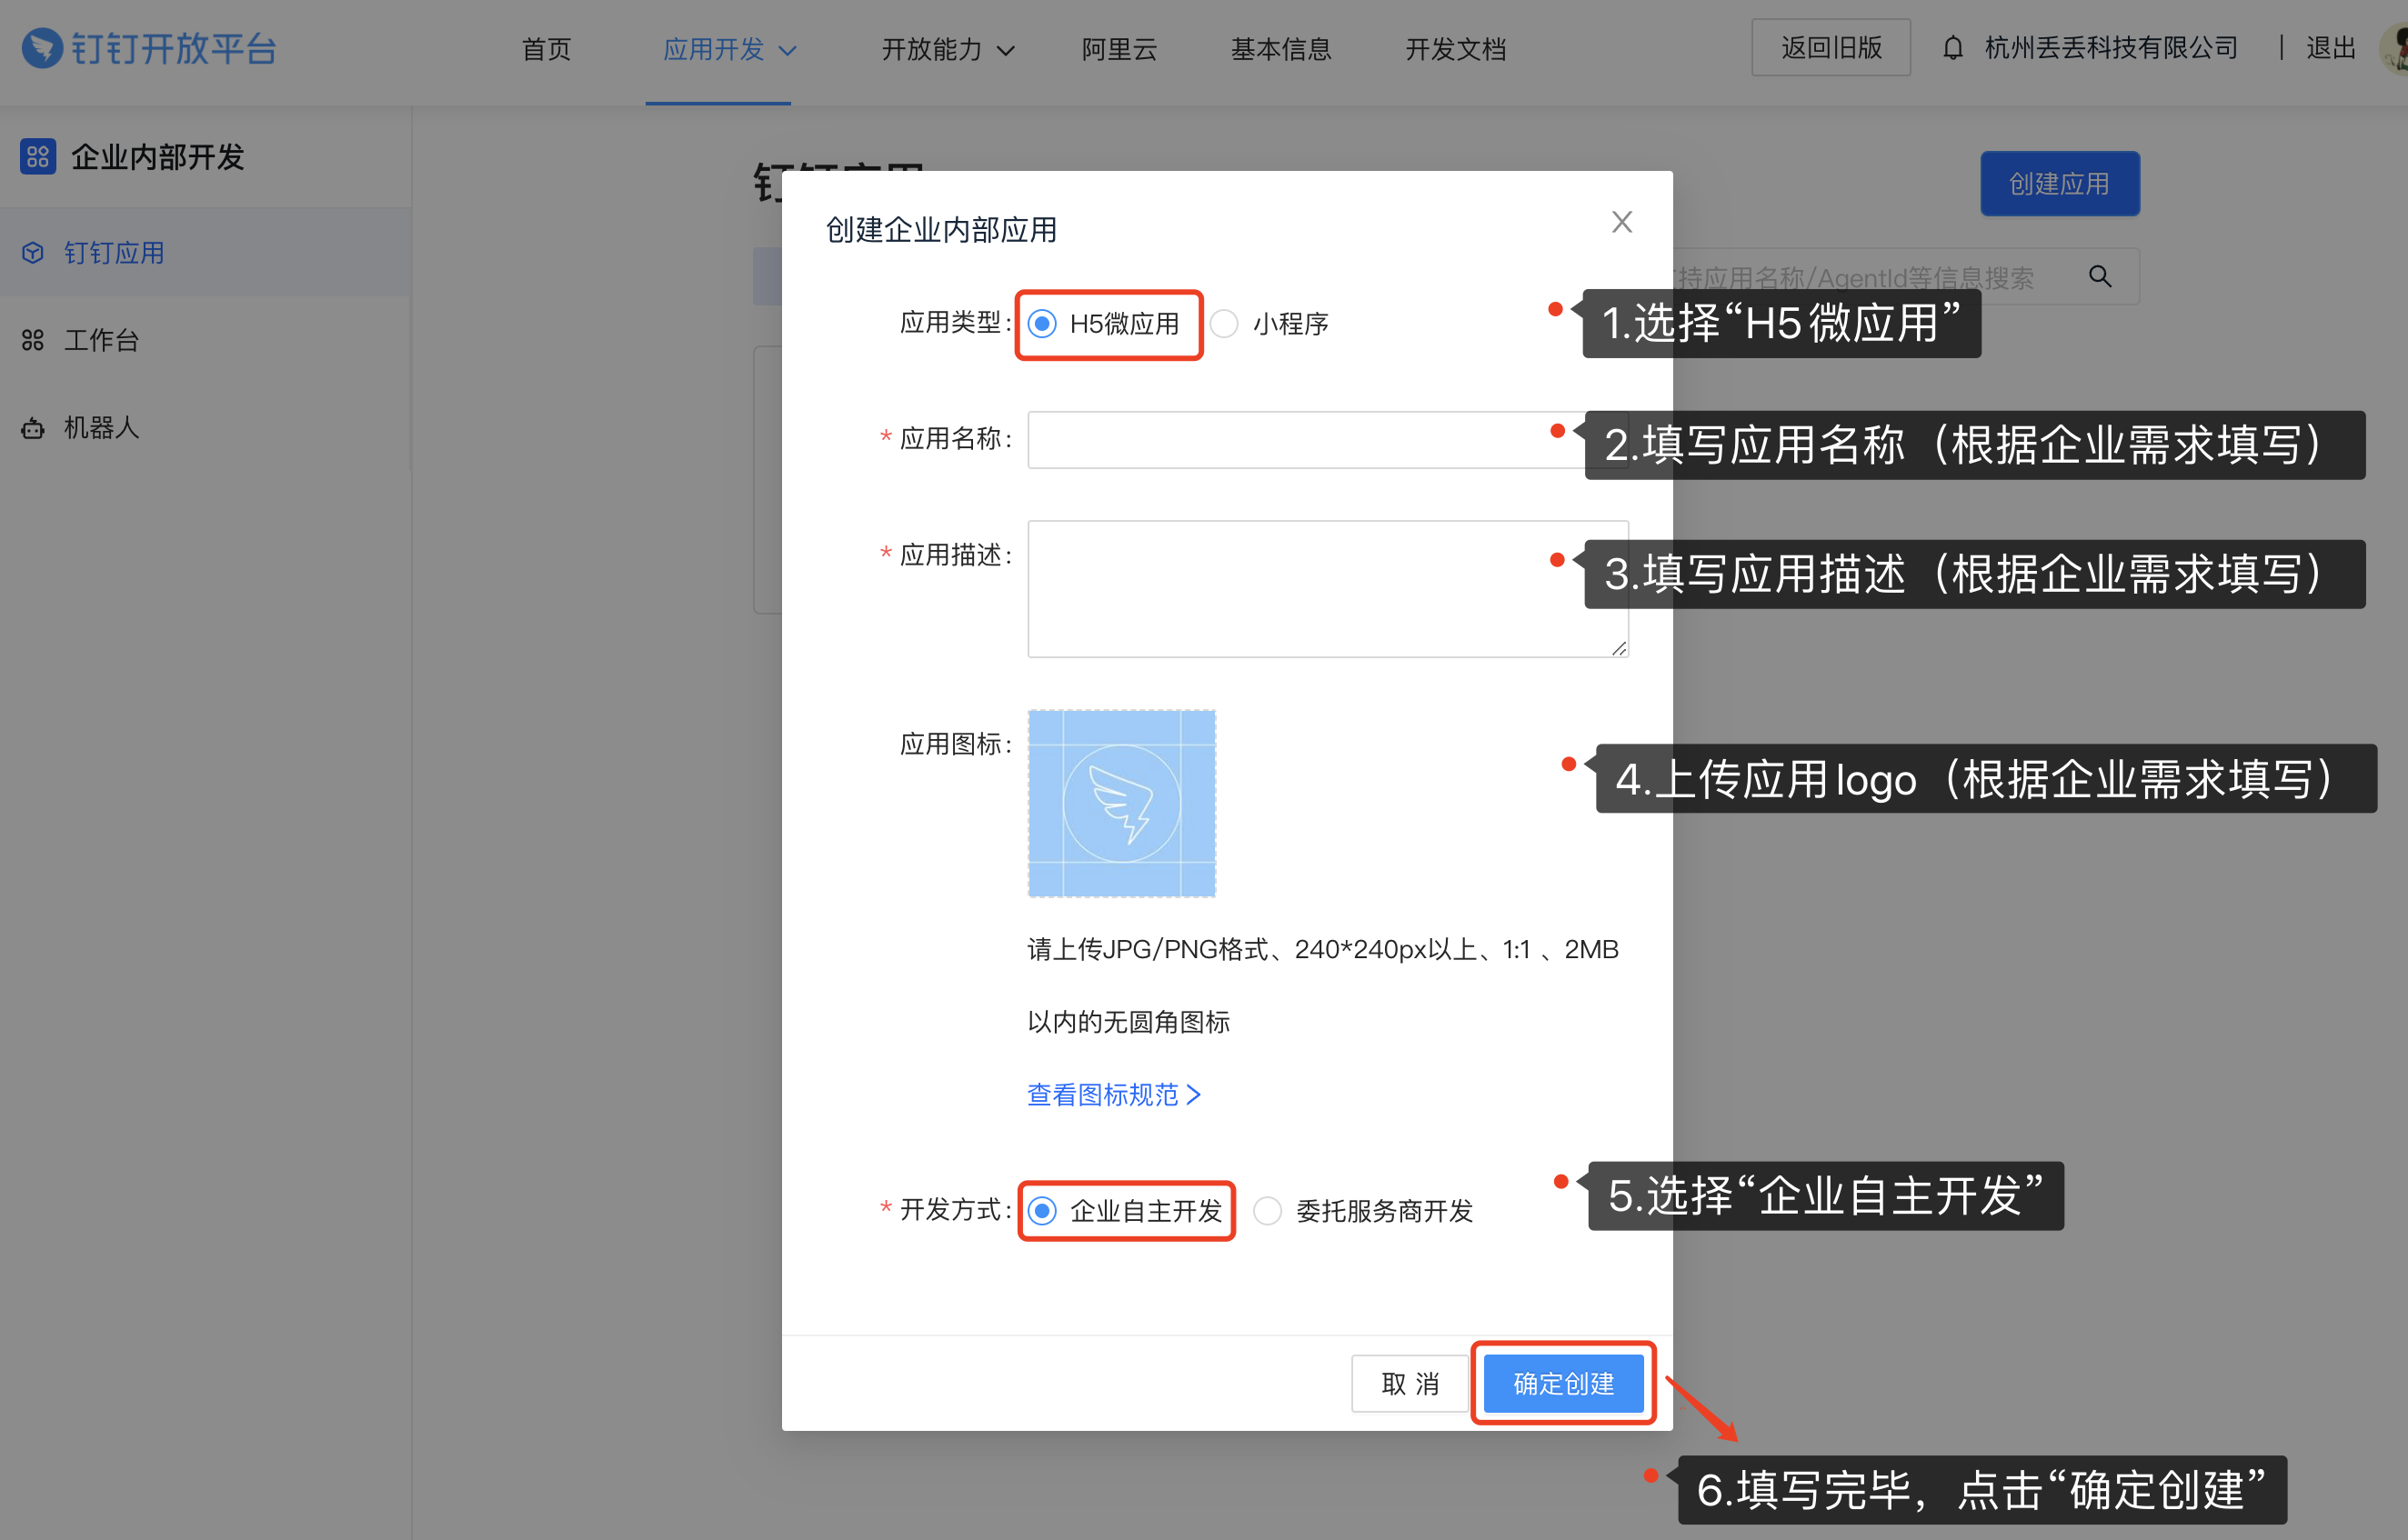Click the 创建应用 button
Screen dimensions: 2408x1540
pyautogui.click(x=2060, y=184)
